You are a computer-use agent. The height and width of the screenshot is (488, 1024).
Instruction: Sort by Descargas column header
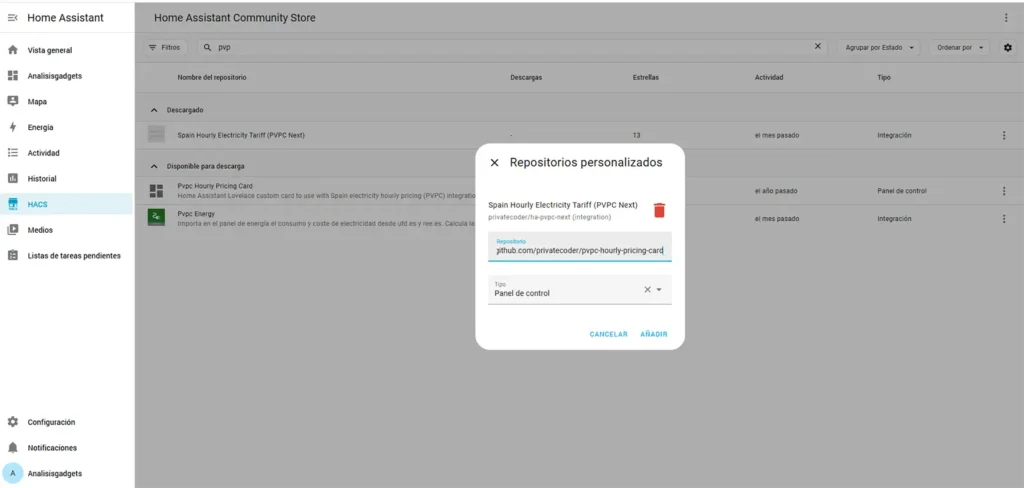[526, 77]
